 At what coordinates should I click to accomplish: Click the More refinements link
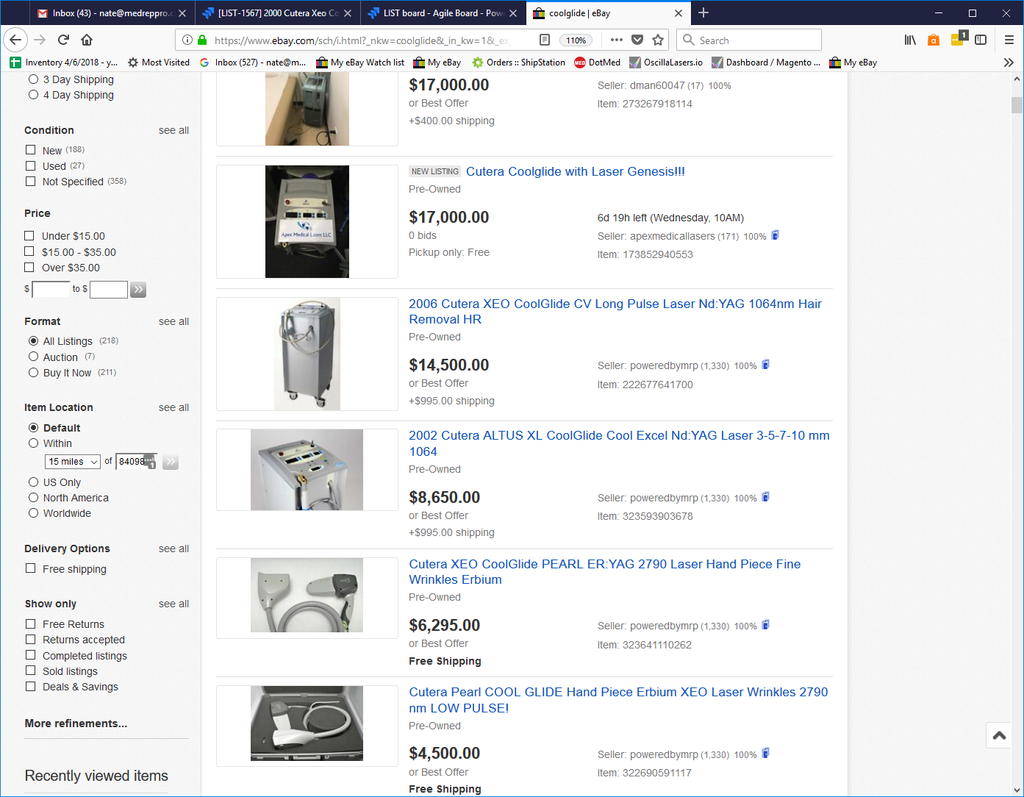(76, 723)
